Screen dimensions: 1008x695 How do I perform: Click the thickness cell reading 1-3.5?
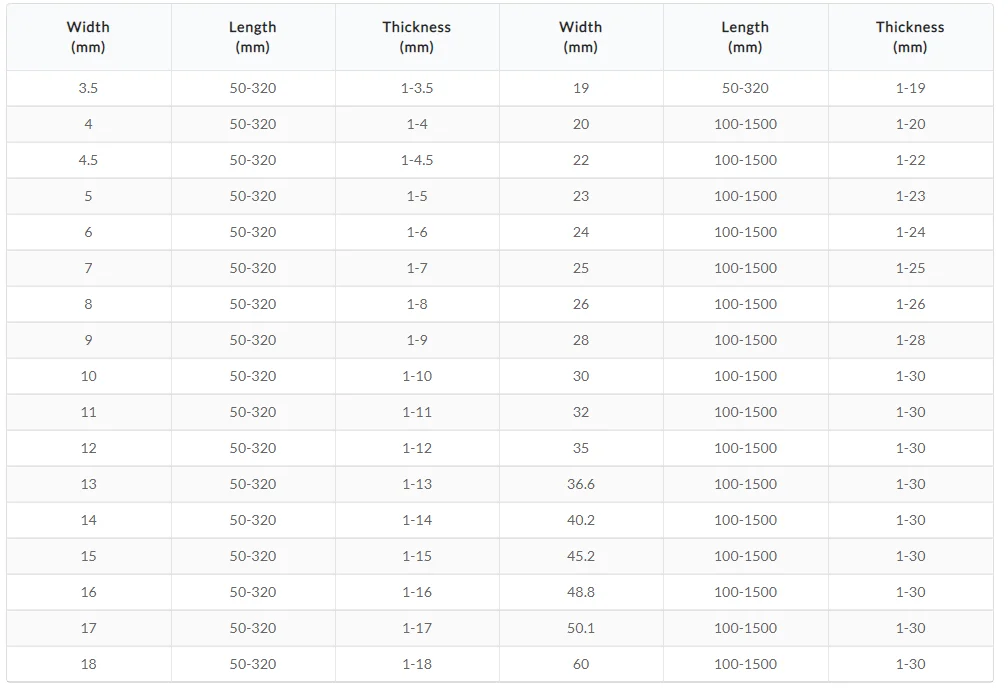417,88
